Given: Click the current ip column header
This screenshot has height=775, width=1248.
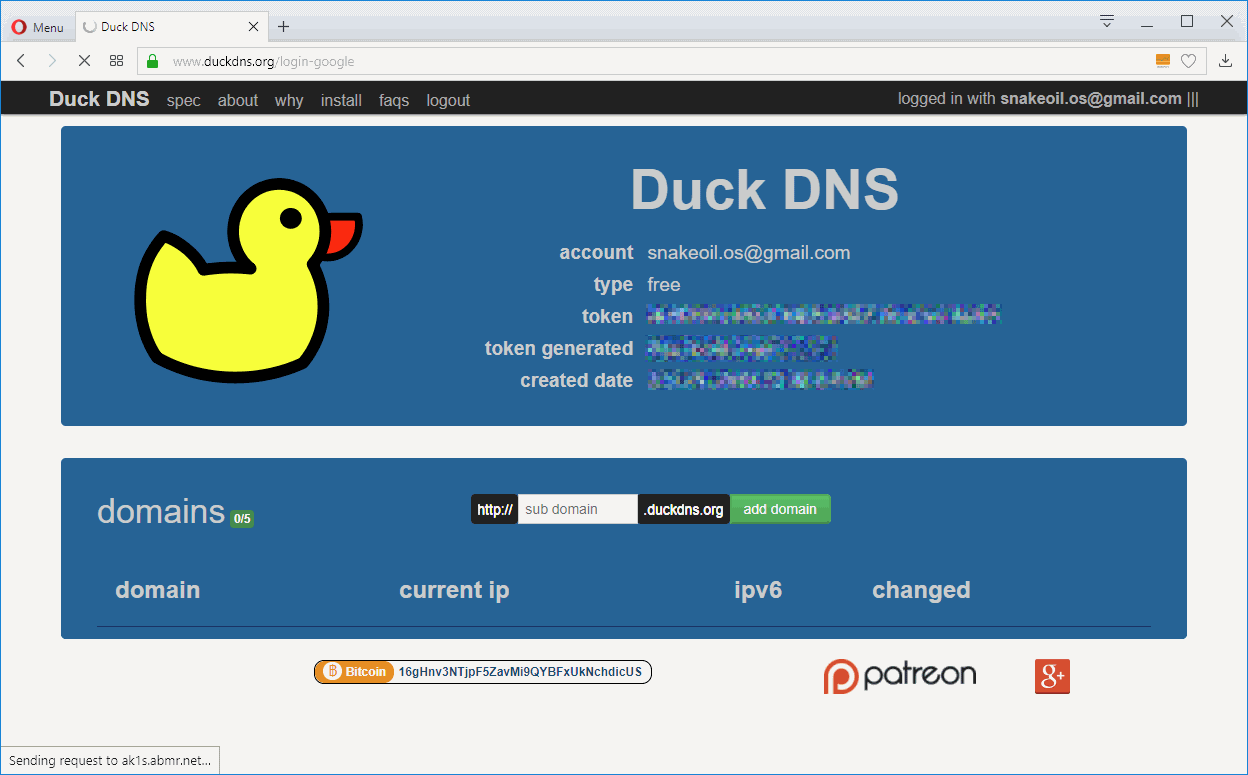Looking at the screenshot, I should click(x=454, y=590).
